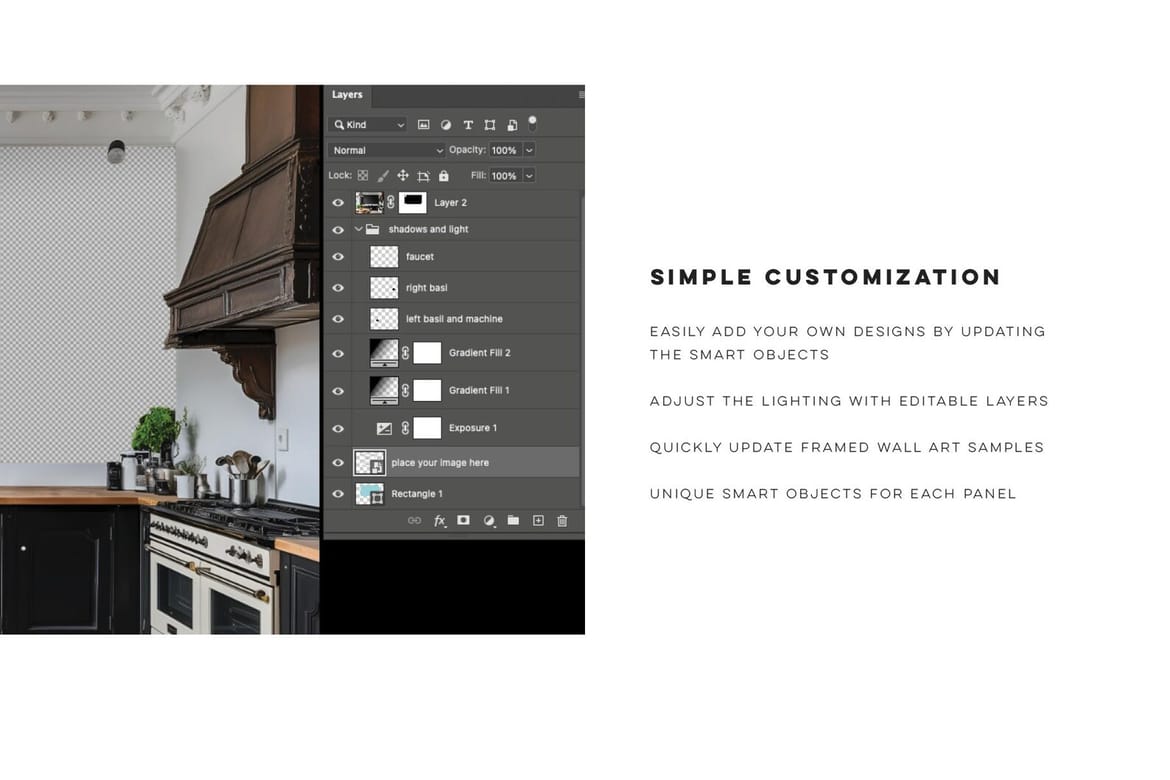This screenshot has height=780, width=1170.
Task: Collapse the shadows and light group
Action: [x=358, y=229]
